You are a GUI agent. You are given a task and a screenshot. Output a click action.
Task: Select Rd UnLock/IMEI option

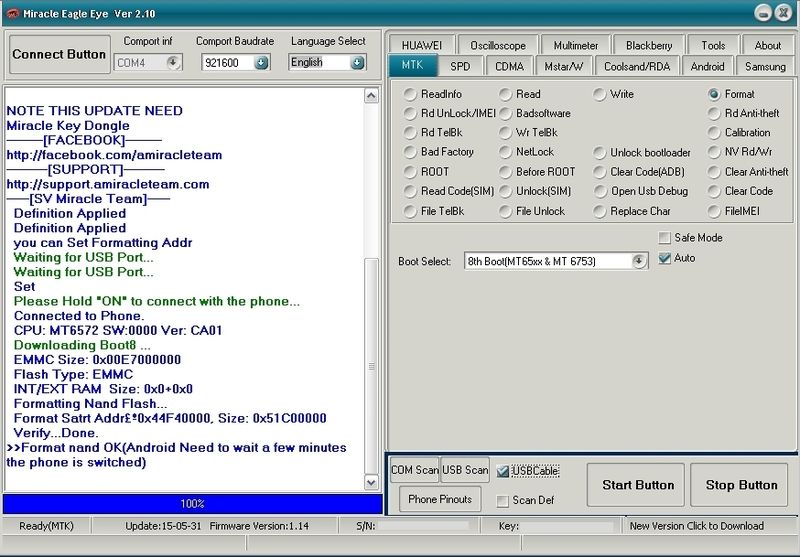pyautogui.click(x=449, y=113)
